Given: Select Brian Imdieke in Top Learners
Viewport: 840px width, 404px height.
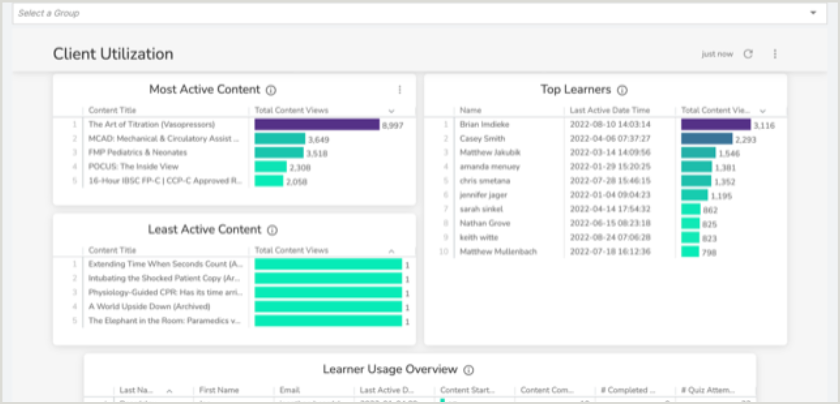Looking at the screenshot, I should 485,124.
